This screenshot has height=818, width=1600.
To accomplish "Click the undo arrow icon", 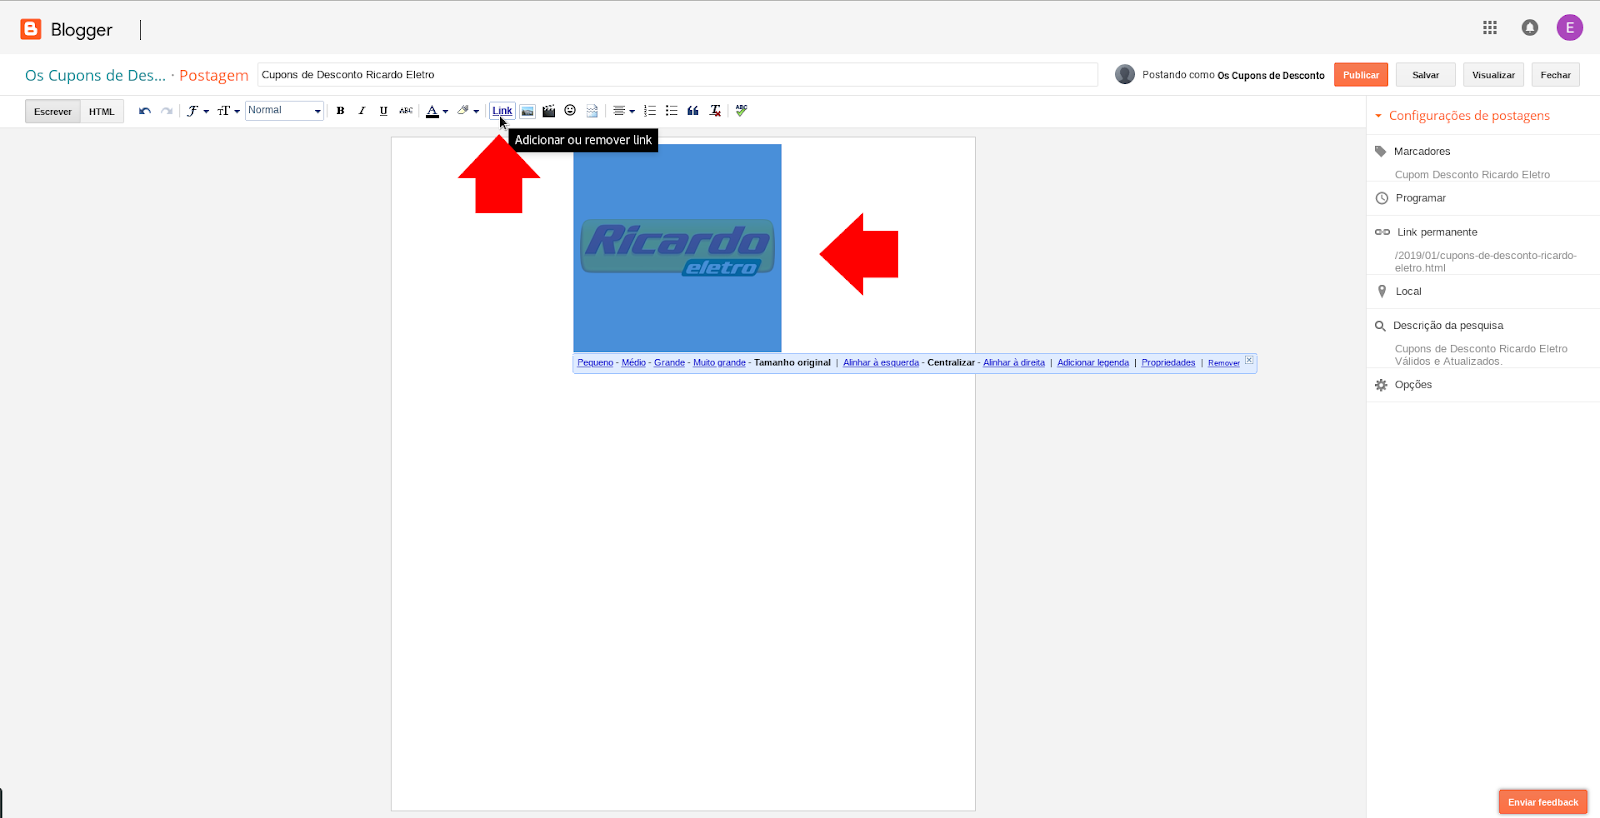I will click(145, 111).
